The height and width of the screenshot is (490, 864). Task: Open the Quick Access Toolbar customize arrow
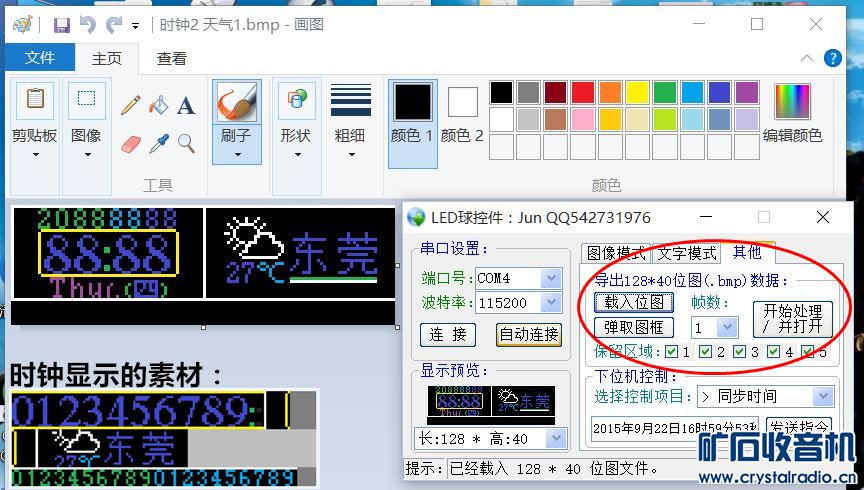136,26
